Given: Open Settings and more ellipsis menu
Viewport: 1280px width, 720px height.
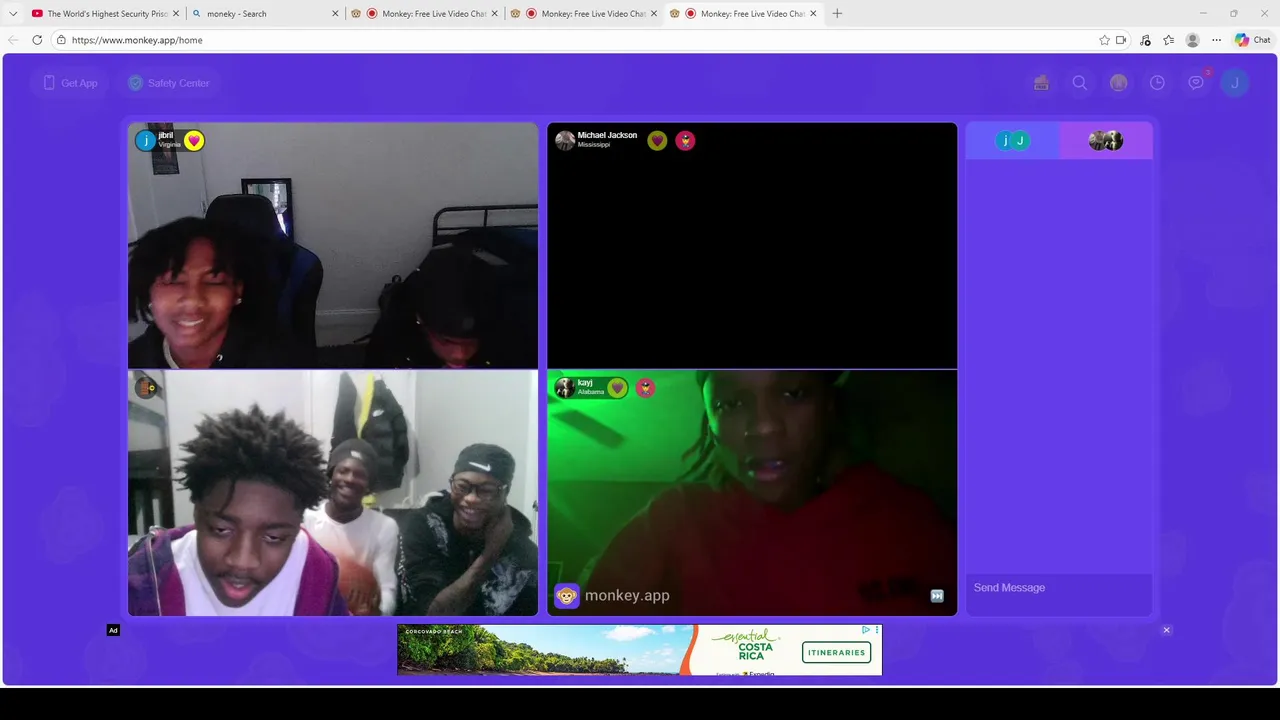Looking at the screenshot, I should (x=1216, y=40).
